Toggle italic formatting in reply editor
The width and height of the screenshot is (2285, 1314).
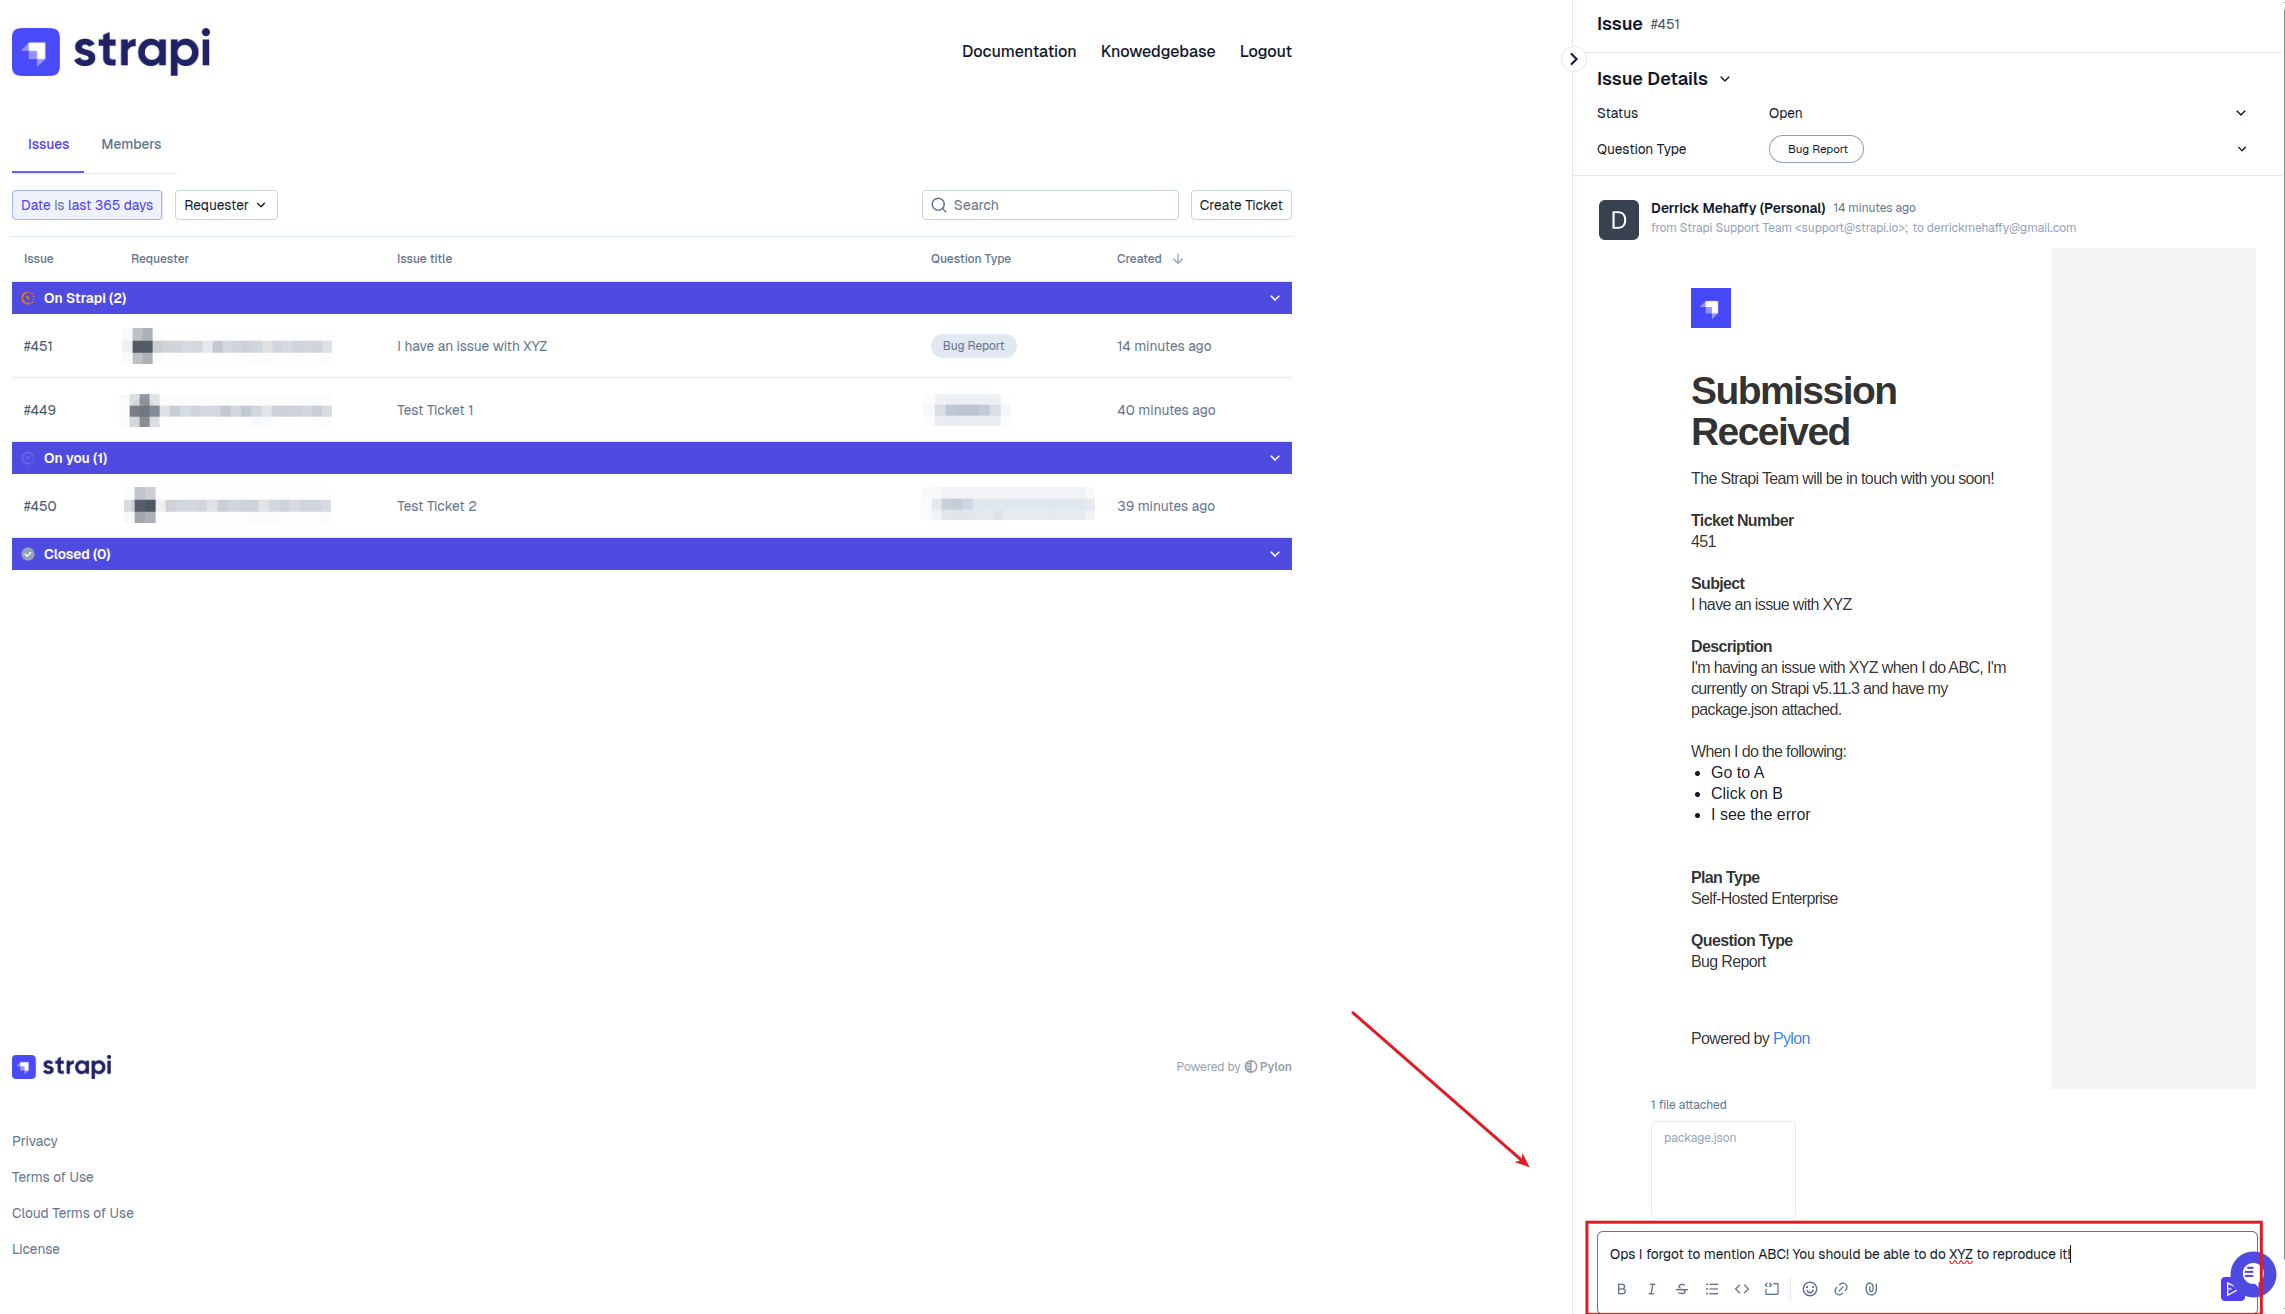[1651, 1289]
